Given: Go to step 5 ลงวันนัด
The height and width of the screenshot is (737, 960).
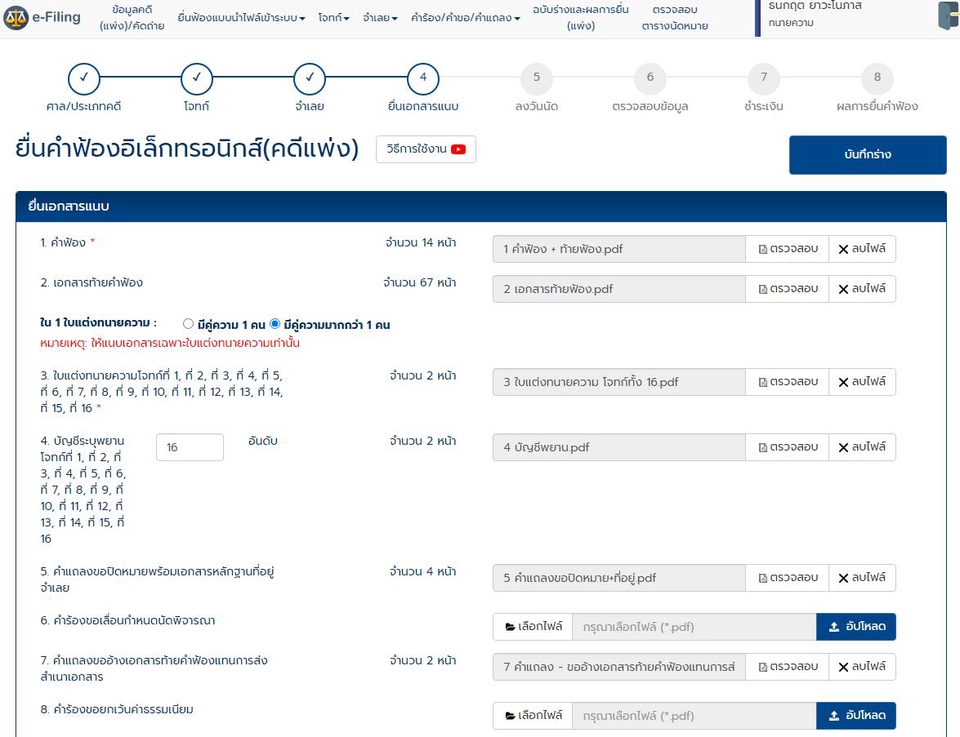Looking at the screenshot, I should pyautogui.click(x=536, y=78).
